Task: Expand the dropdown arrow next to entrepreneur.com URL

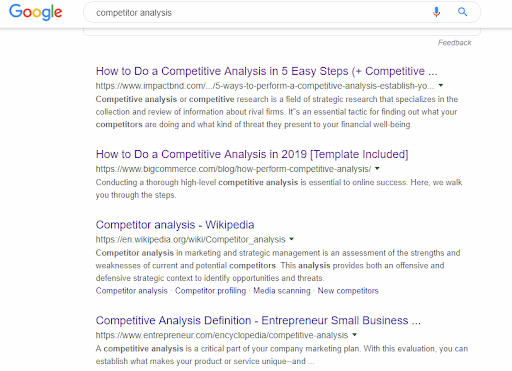Action: pos(355,335)
